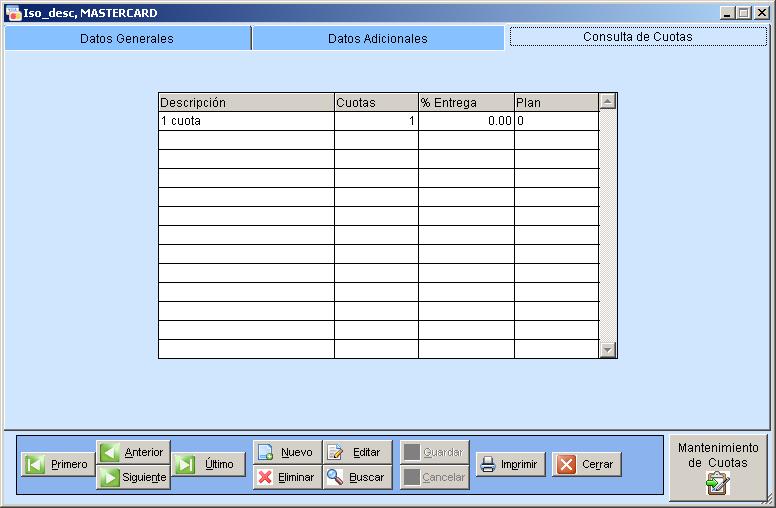776x508 pixels.
Task: Create a new record with Nuevo
Action: 287,452
